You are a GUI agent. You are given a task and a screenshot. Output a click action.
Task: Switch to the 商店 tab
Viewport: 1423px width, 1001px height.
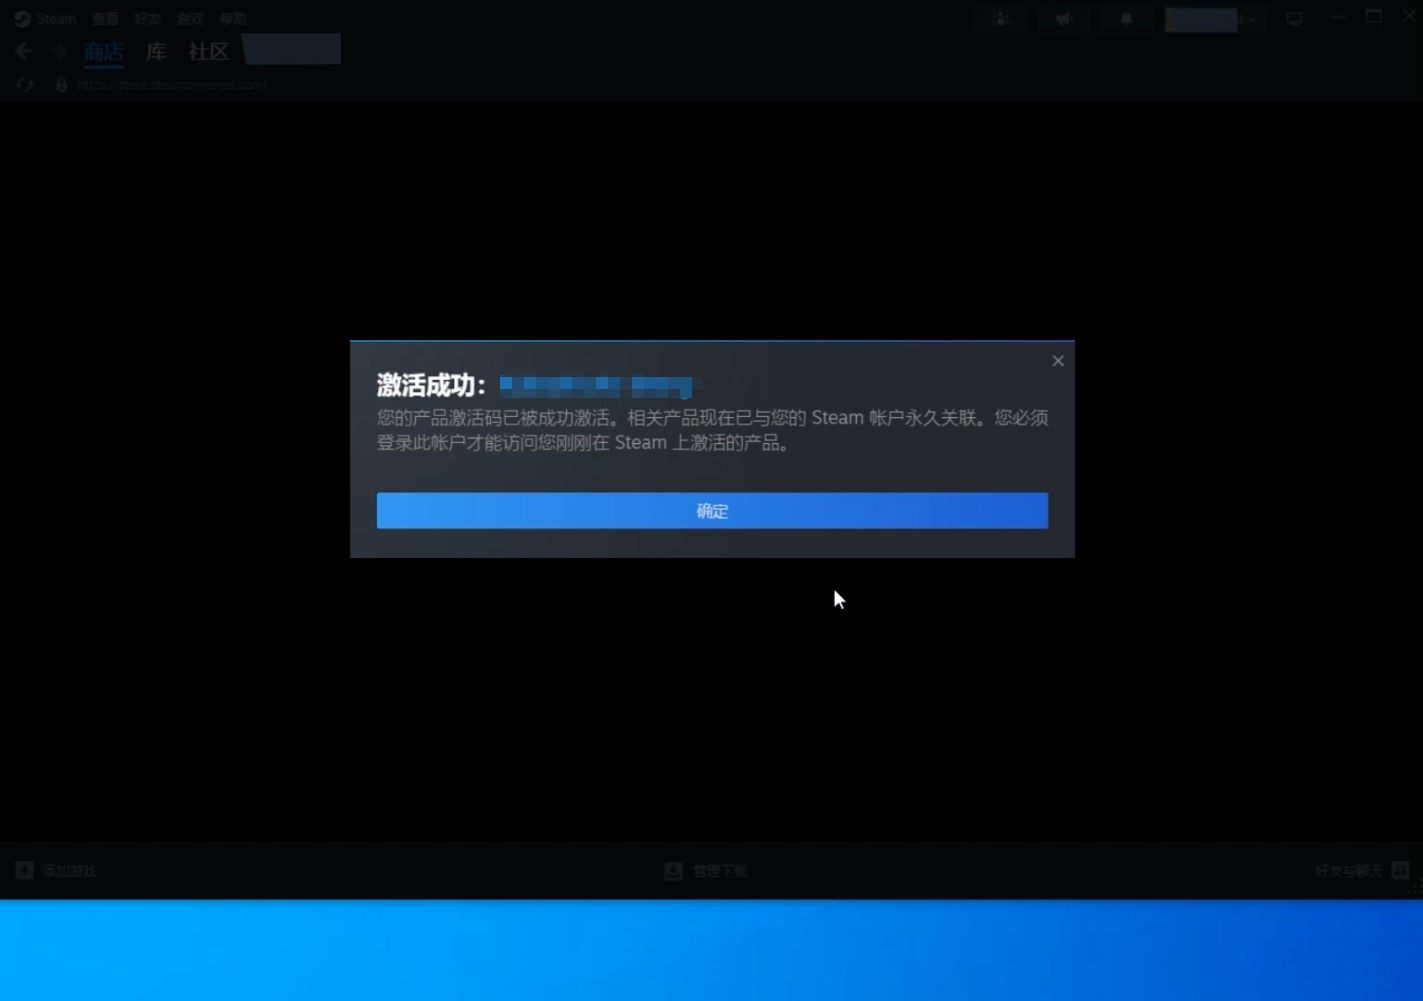104,51
